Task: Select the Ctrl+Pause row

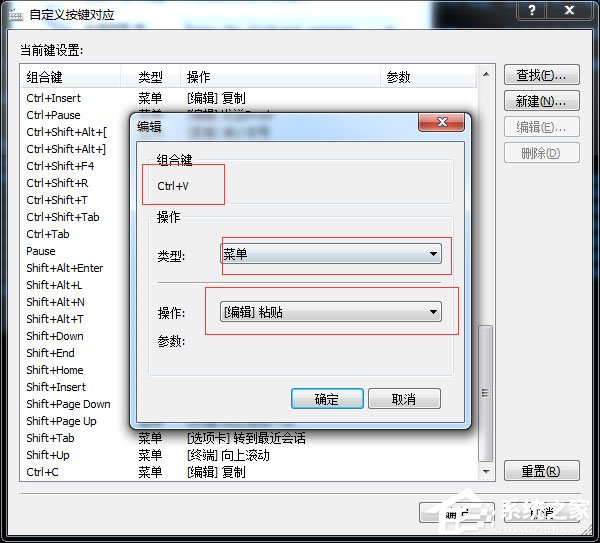Action: (x=53, y=115)
